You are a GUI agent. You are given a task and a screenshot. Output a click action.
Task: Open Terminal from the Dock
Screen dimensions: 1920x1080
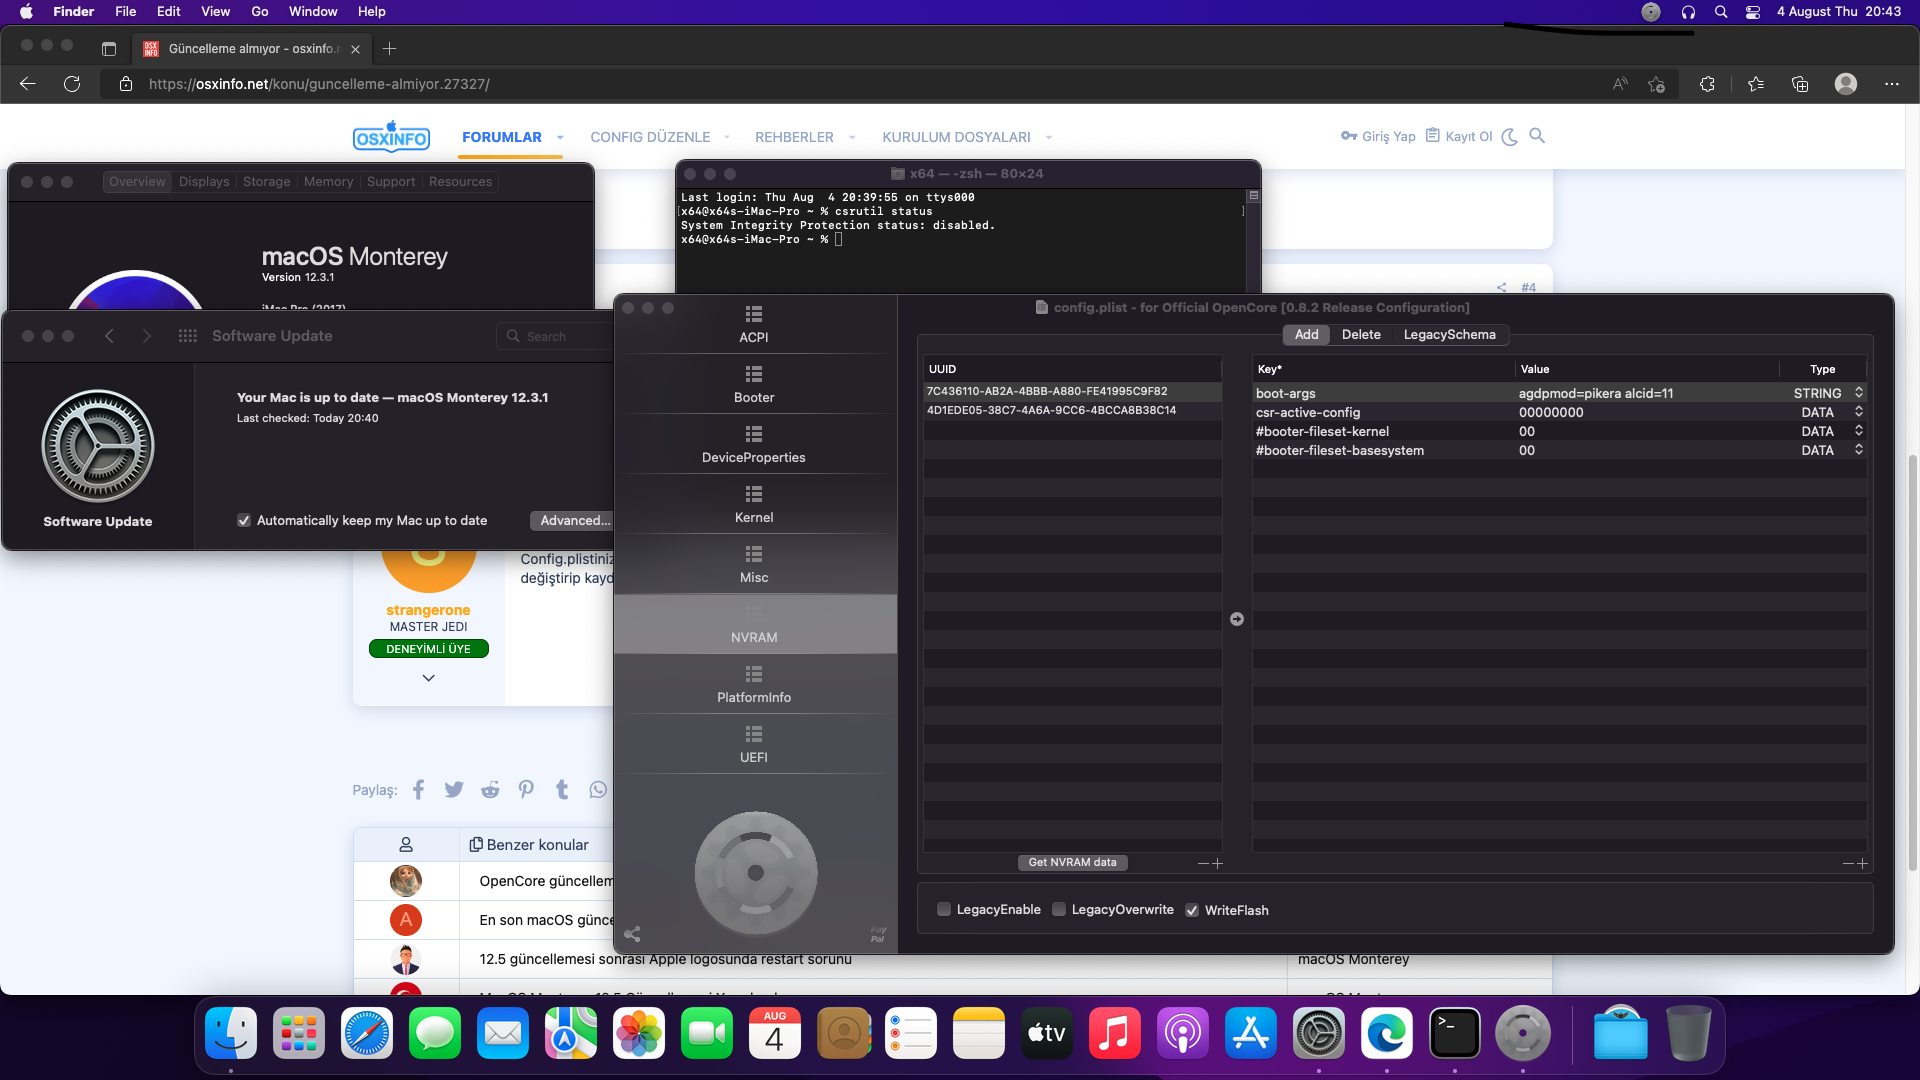[x=1454, y=1033]
